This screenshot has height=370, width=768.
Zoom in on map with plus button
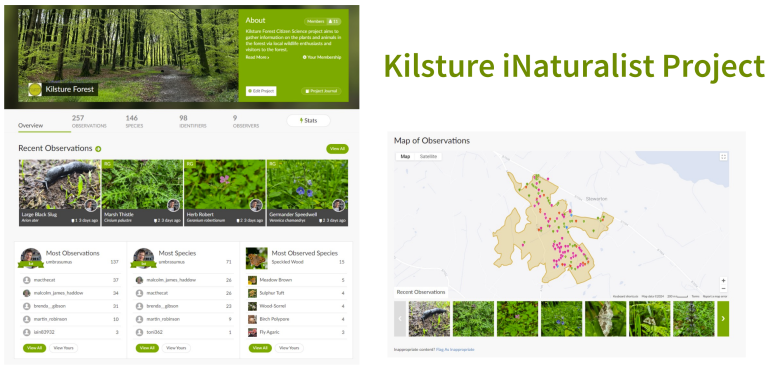pos(723,281)
